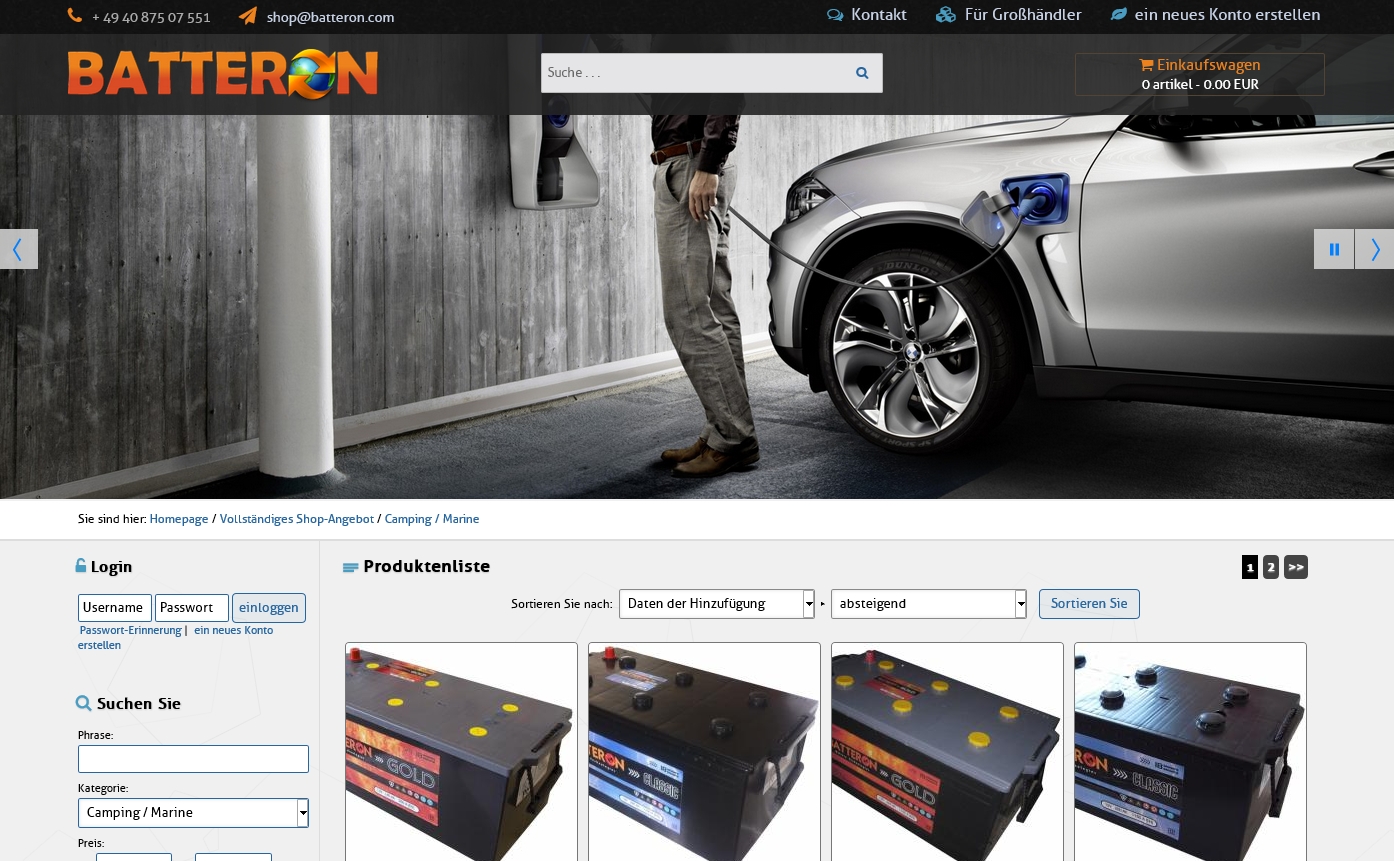Open the 'Für Großhändler' menu item
Viewport: 1394px width, 861px height.
tap(1022, 15)
